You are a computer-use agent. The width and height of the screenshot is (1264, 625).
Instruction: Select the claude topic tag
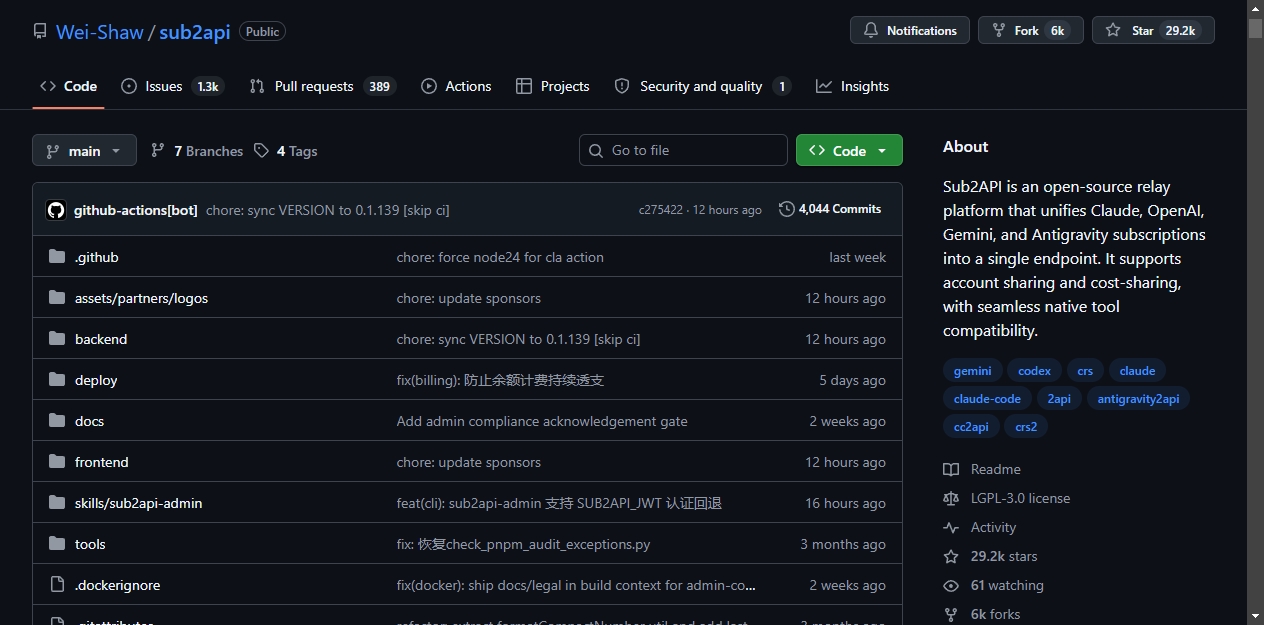coord(1137,371)
